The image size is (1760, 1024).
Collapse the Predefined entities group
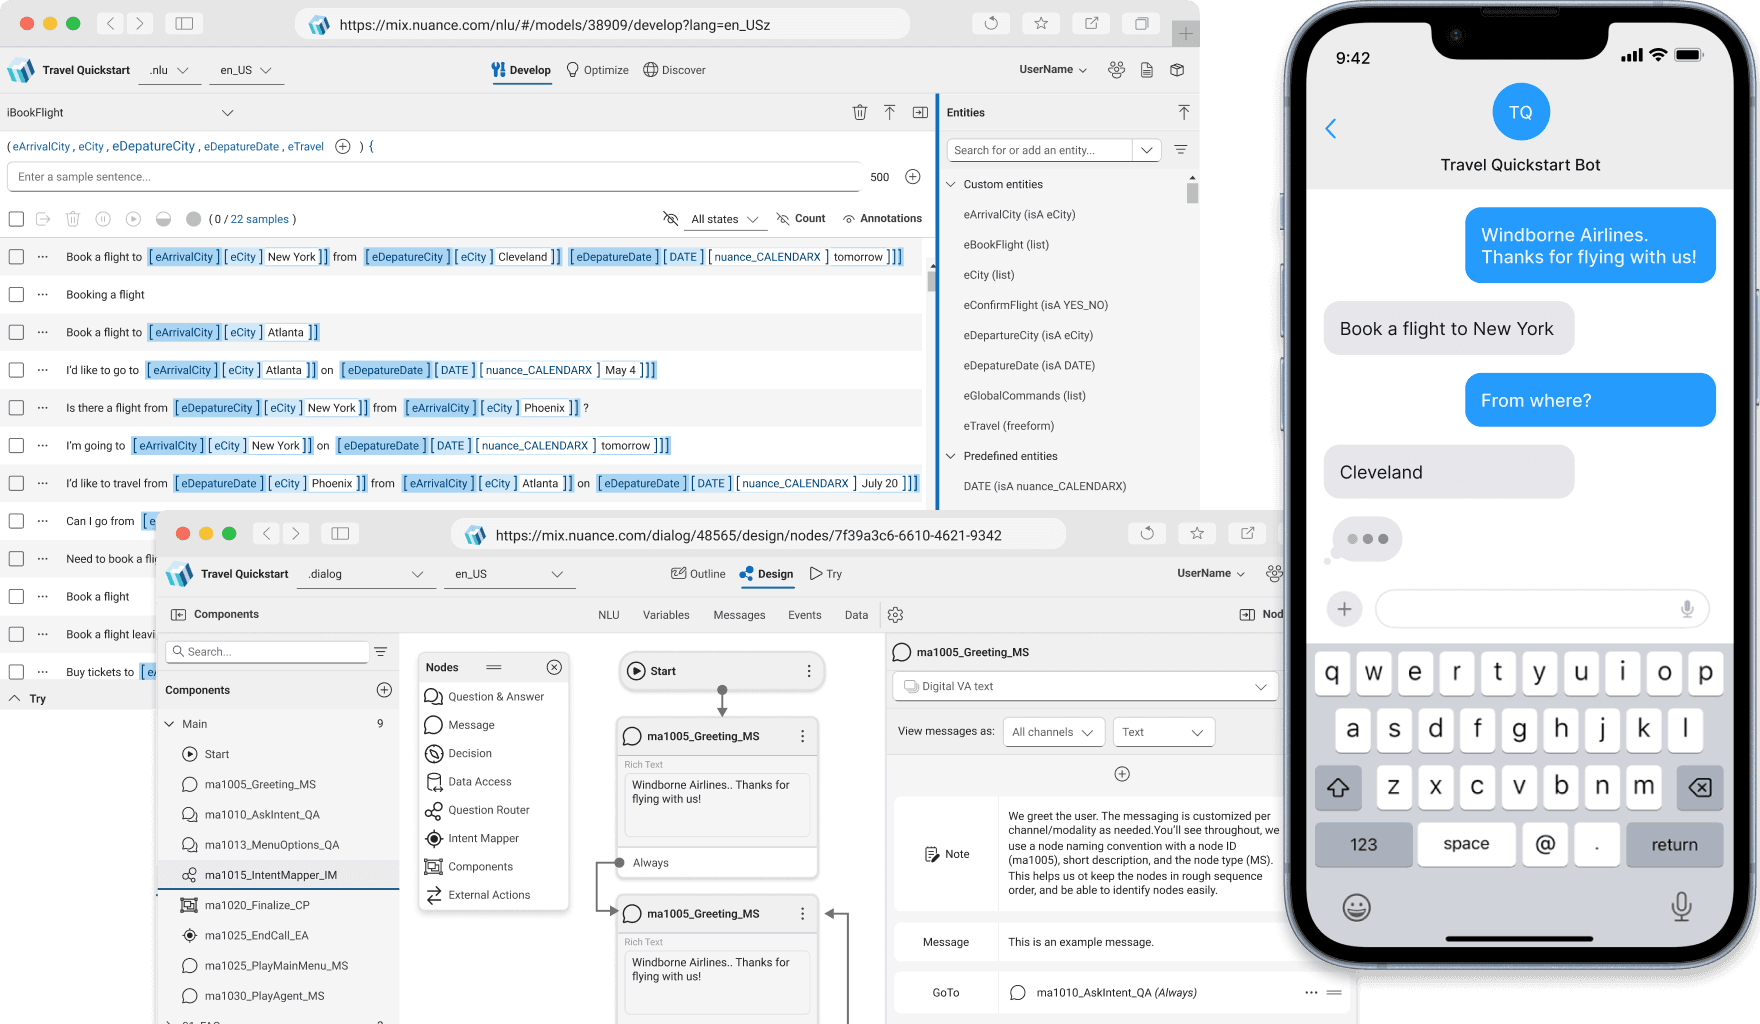(951, 456)
